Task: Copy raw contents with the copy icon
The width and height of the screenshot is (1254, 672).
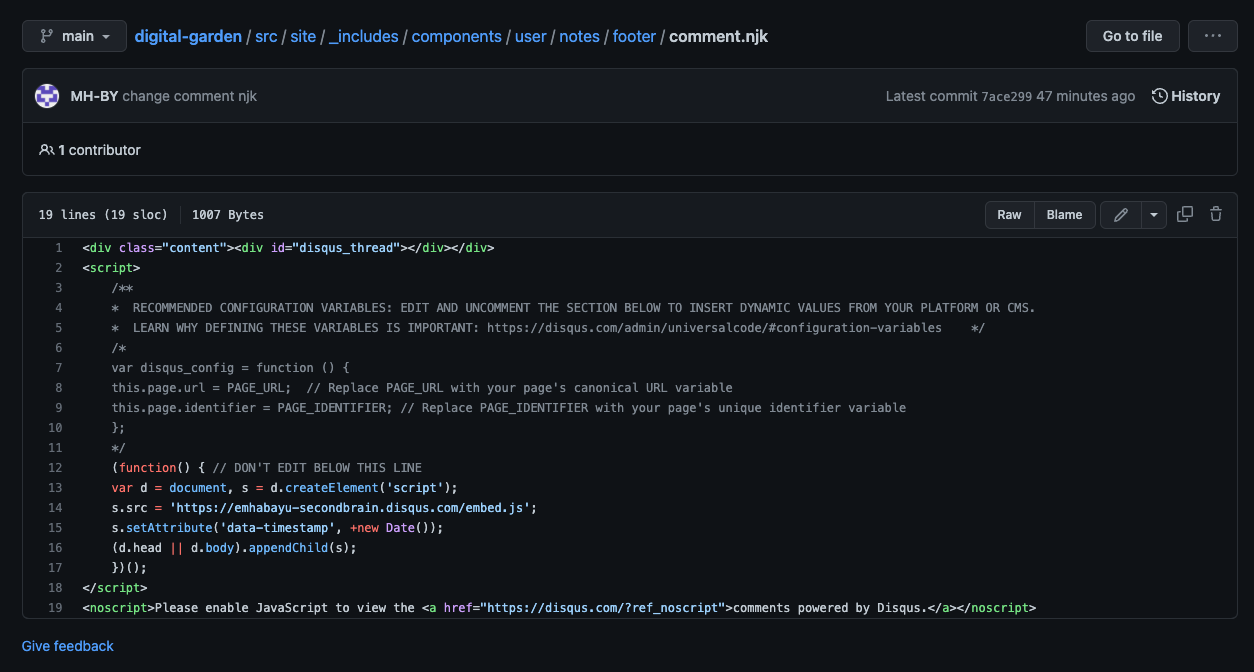Action: point(1185,214)
